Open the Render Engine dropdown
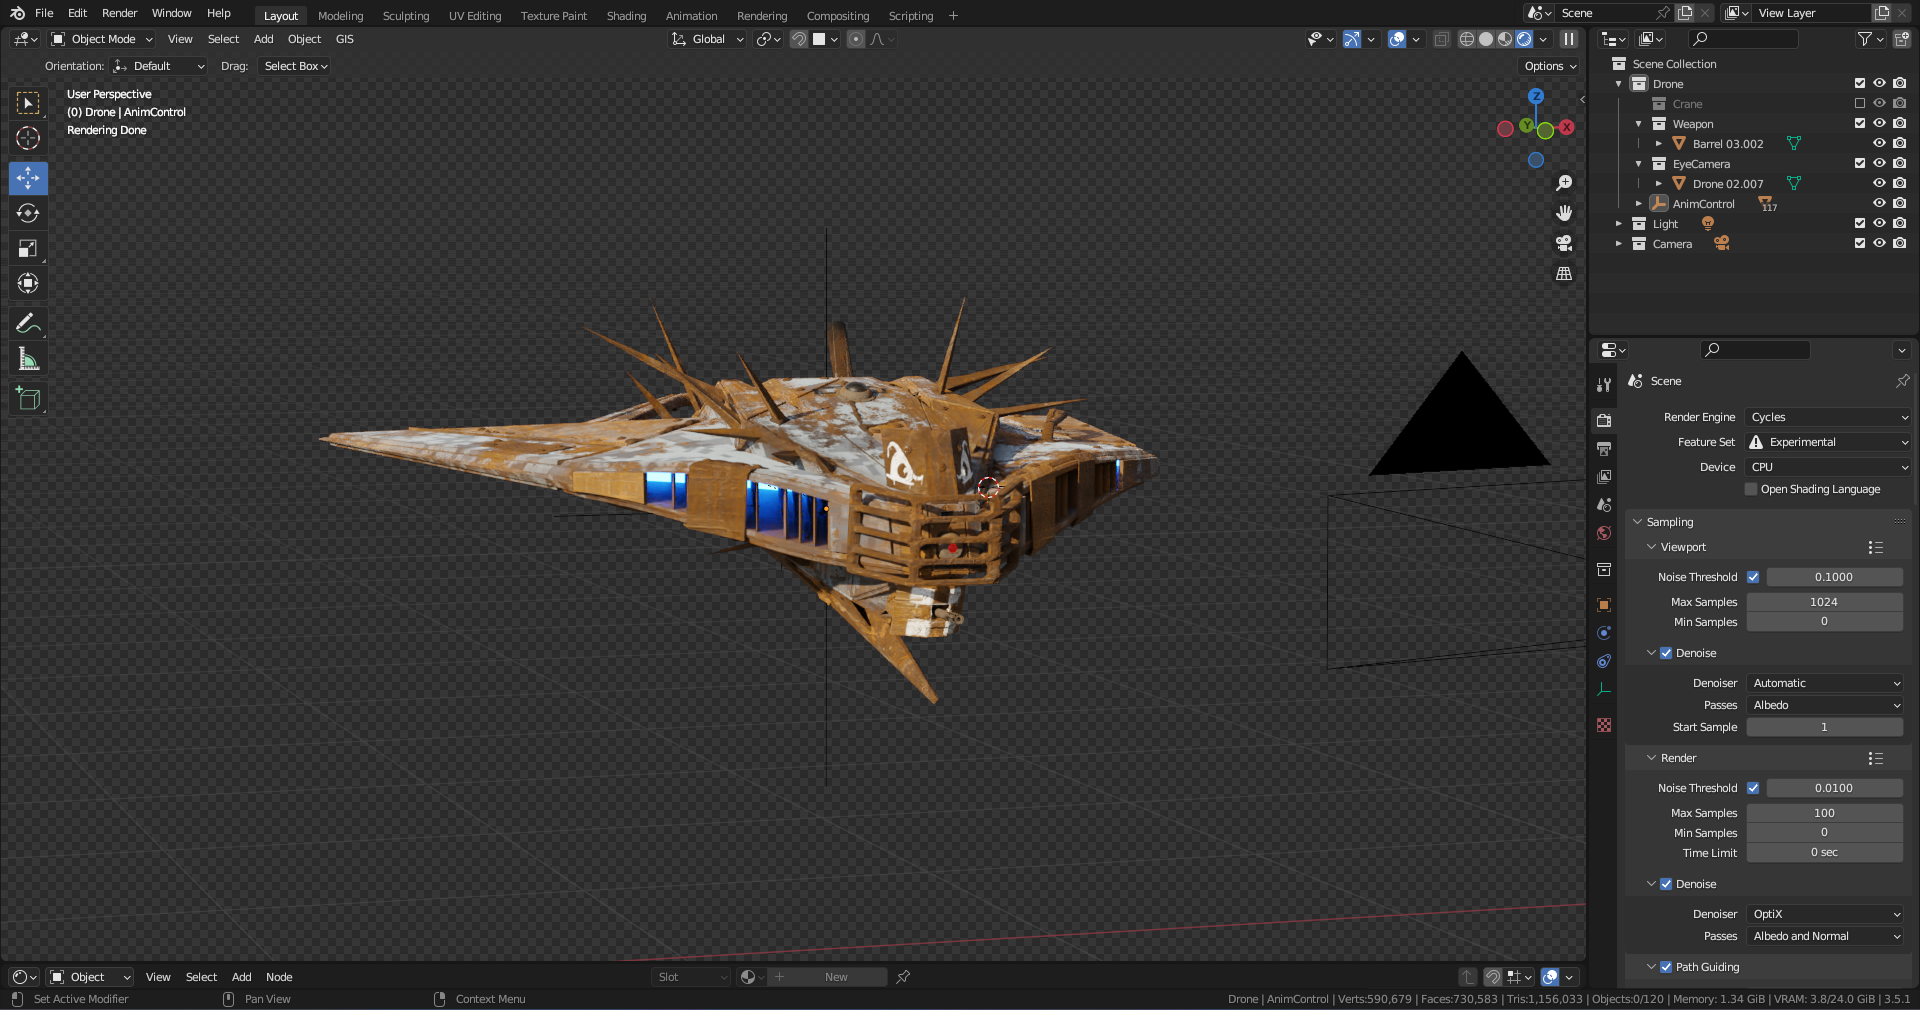Viewport: 1920px width, 1010px height. click(1828, 417)
